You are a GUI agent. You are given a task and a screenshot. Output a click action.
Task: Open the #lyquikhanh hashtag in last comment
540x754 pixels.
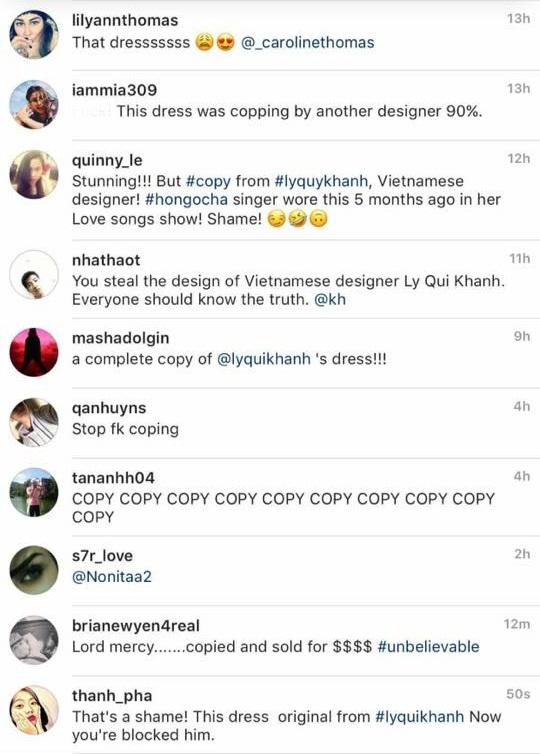[x=419, y=717]
